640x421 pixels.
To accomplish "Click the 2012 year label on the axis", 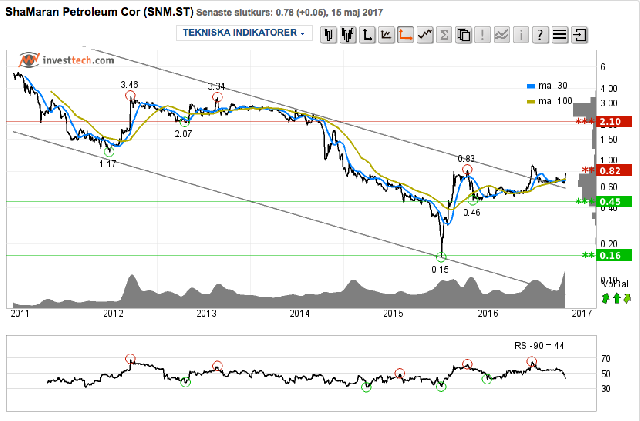I will pos(113,314).
